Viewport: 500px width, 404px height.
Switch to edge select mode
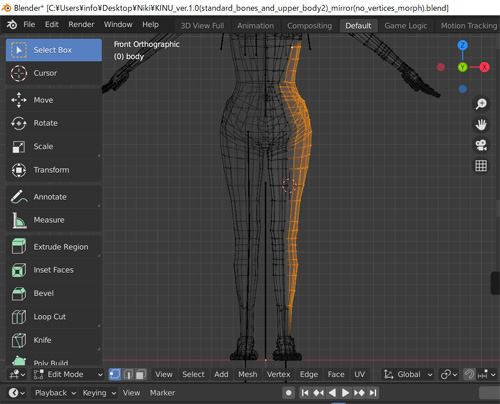128,375
